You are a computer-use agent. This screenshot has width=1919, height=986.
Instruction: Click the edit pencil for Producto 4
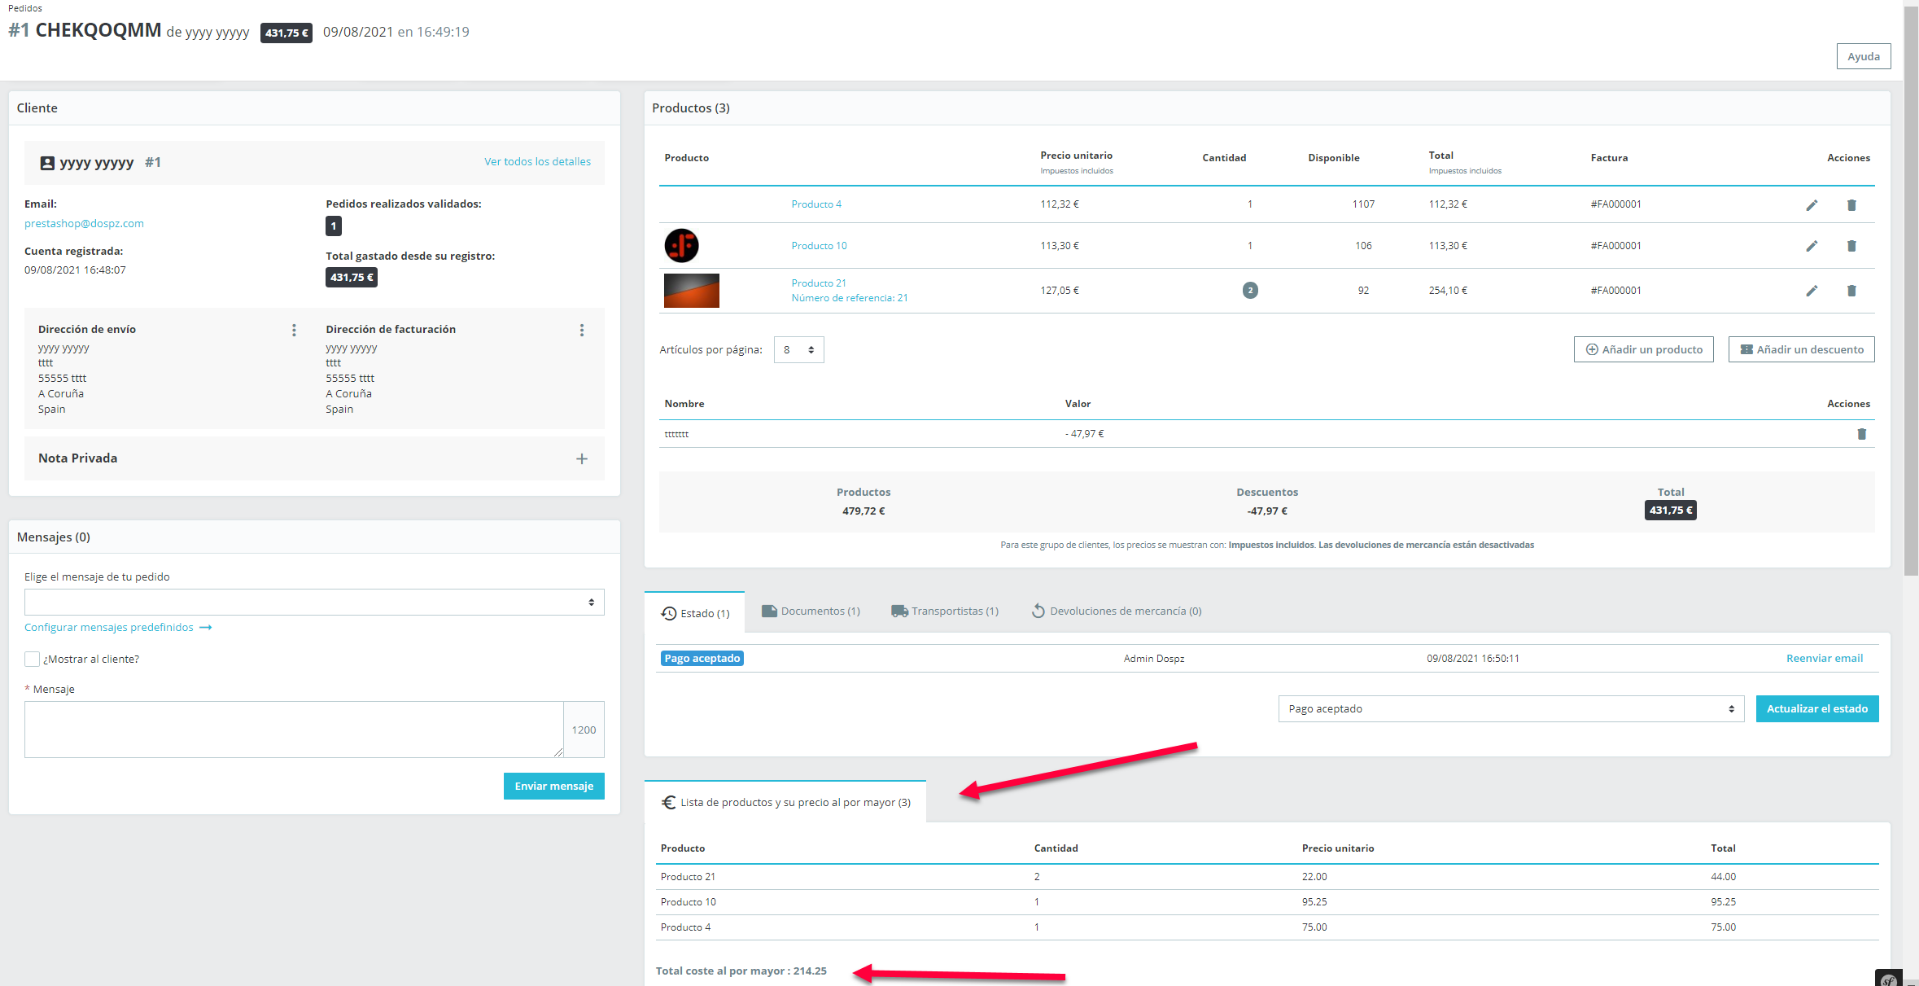(x=1811, y=205)
